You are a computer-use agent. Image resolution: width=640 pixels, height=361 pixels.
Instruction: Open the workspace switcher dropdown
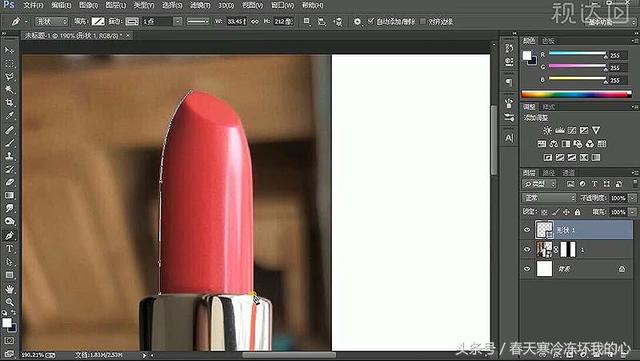[611, 22]
